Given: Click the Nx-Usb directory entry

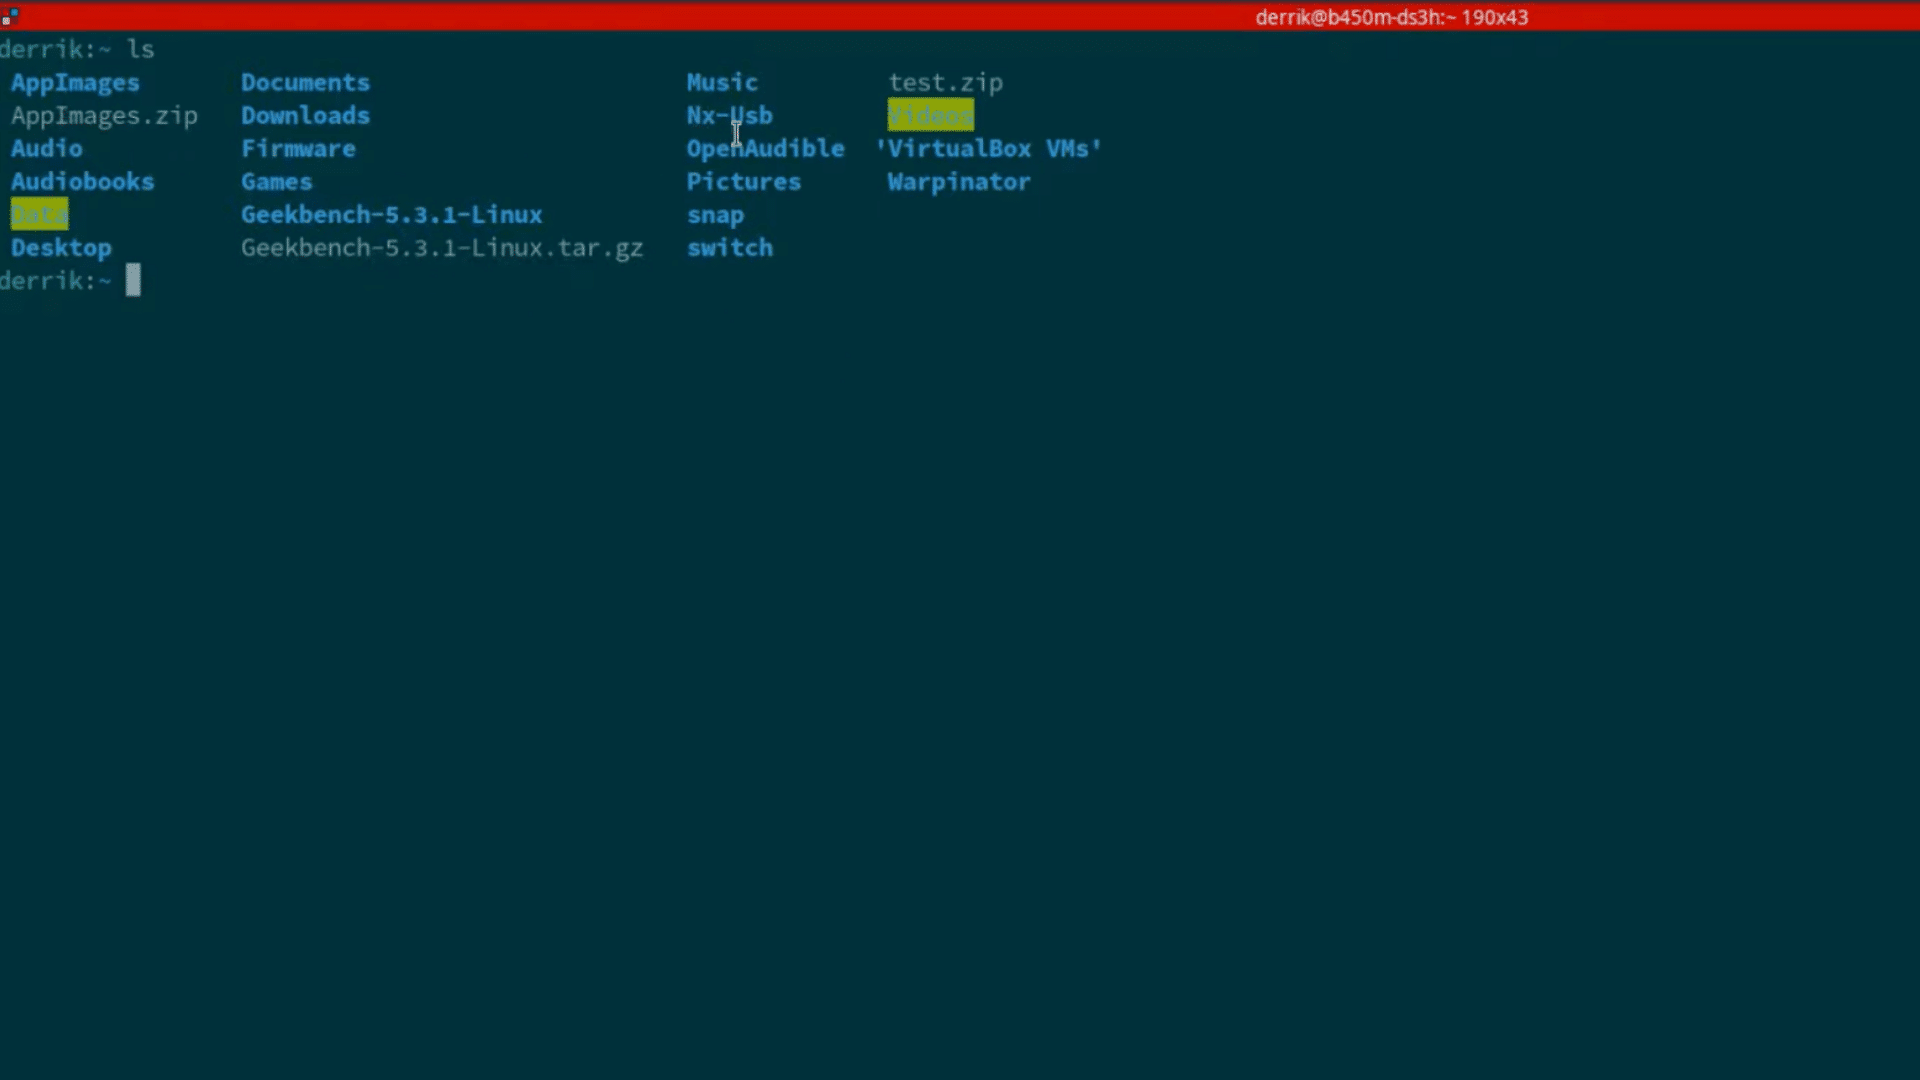Looking at the screenshot, I should (x=729, y=115).
